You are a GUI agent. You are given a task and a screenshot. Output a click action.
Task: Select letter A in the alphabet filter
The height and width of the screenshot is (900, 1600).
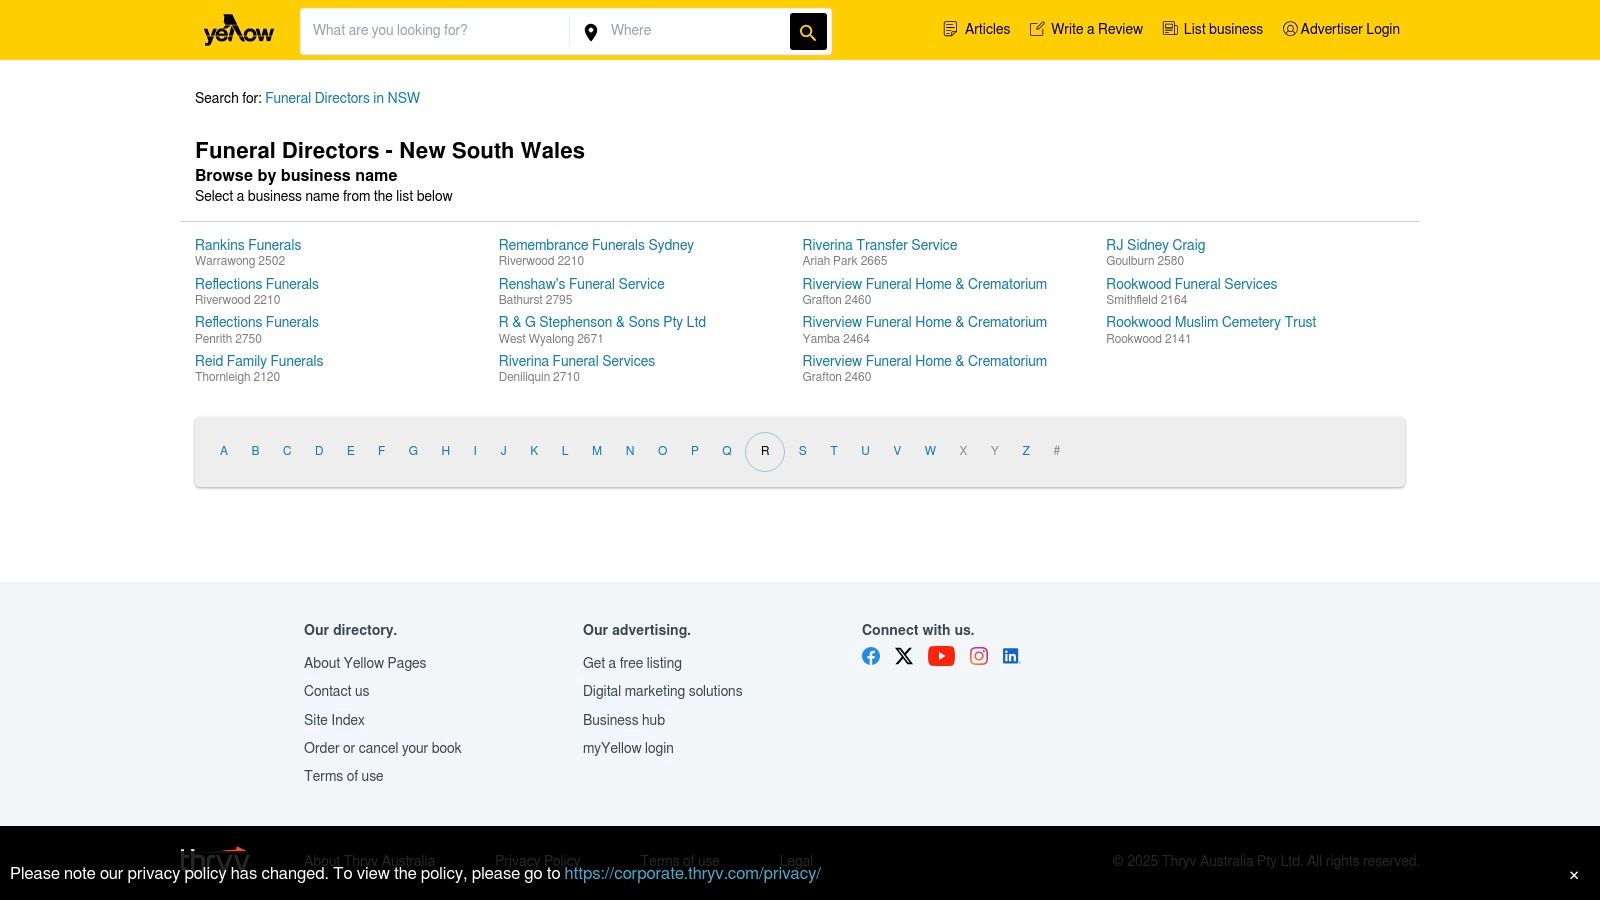[x=224, y=451]
